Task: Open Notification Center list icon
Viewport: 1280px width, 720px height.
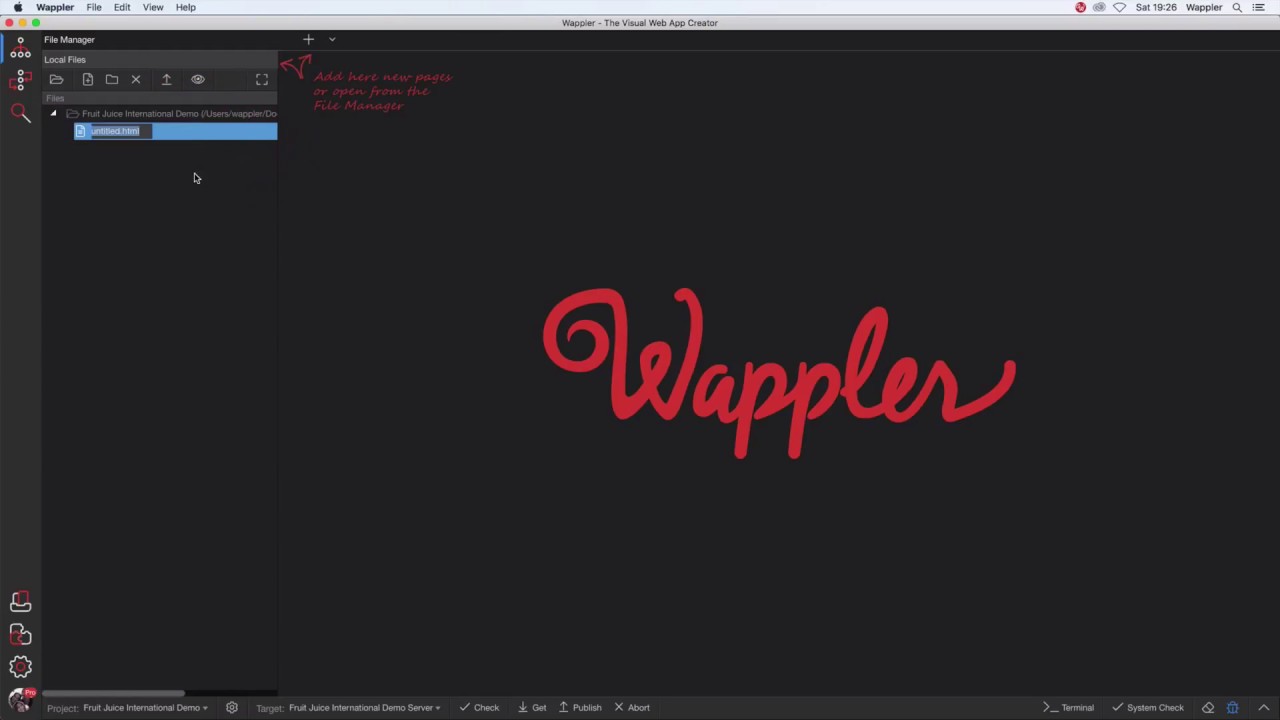Action: pos(1259,7)
